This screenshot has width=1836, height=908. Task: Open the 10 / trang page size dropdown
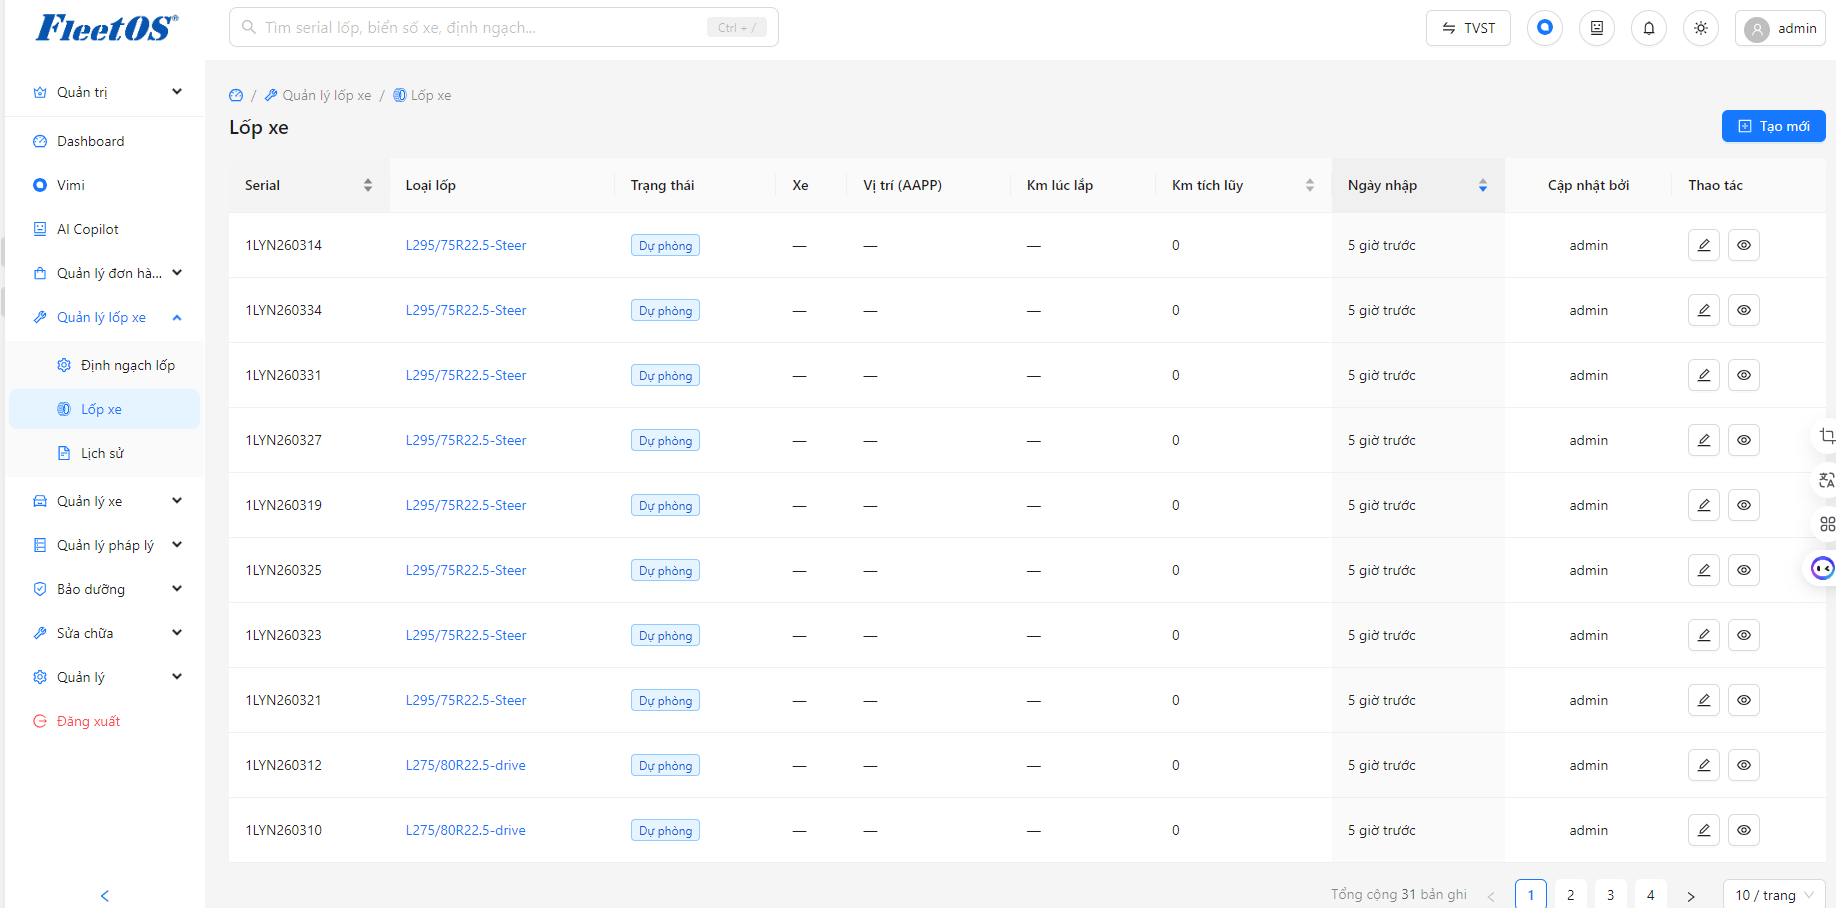1774,895
